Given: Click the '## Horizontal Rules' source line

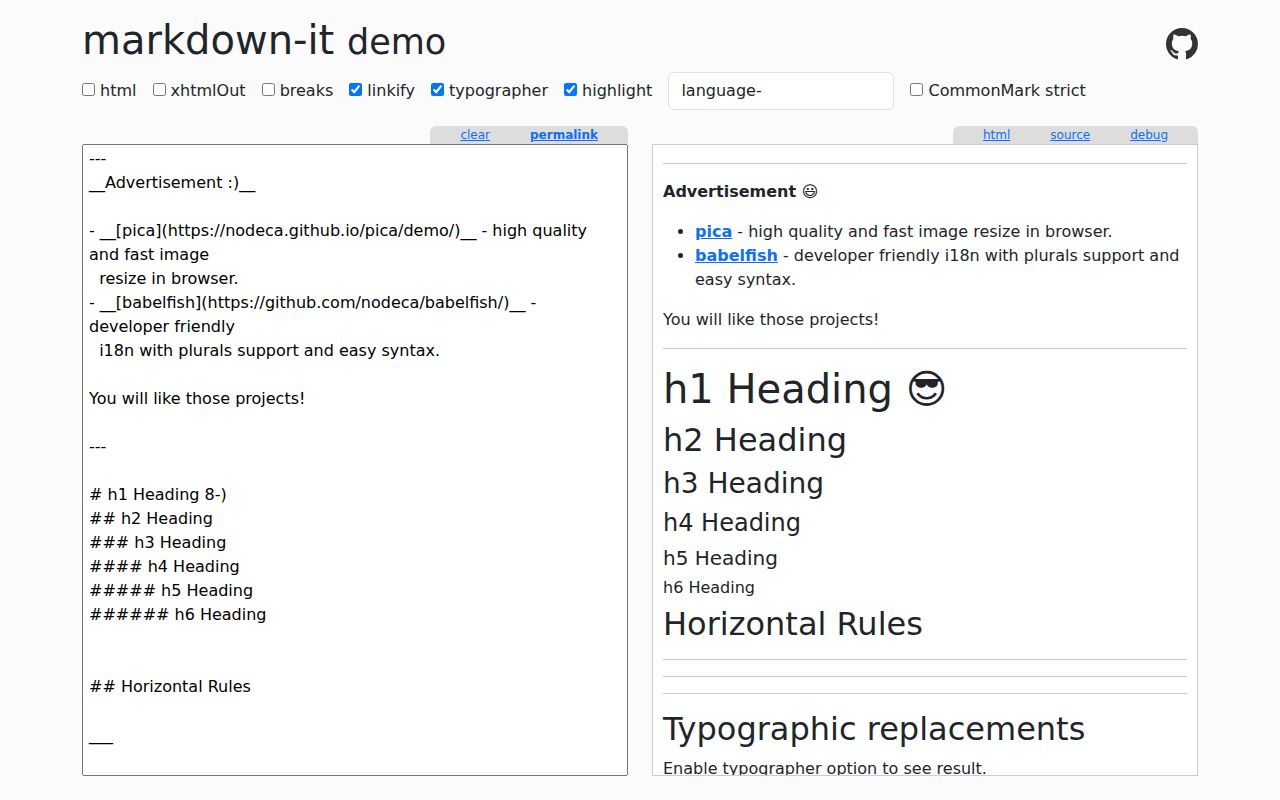Looking at the screenshot, I should (170, 686).
